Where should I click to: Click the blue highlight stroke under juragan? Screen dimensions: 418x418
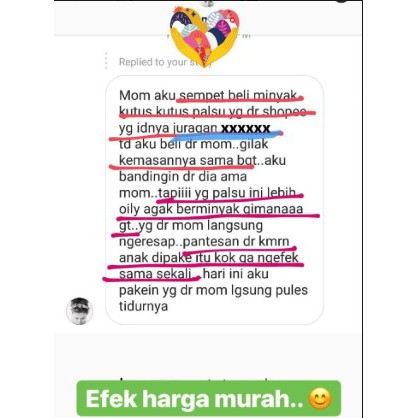(x=228, y=135)
